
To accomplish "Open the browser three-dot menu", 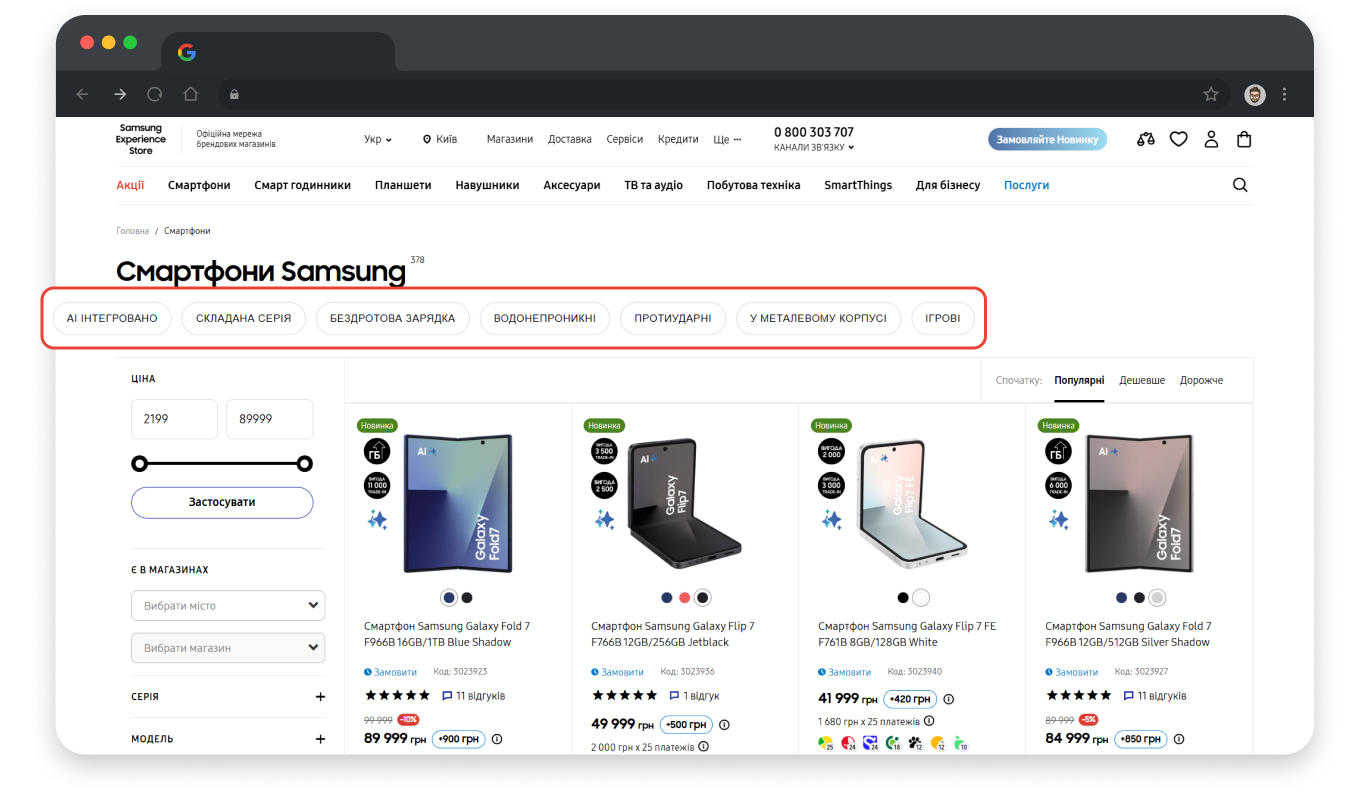I will point(1285,94).
